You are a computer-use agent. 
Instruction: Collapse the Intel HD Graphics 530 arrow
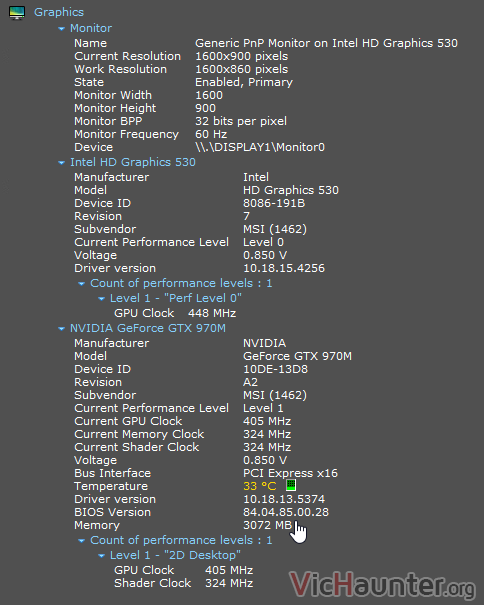(61, 163)
